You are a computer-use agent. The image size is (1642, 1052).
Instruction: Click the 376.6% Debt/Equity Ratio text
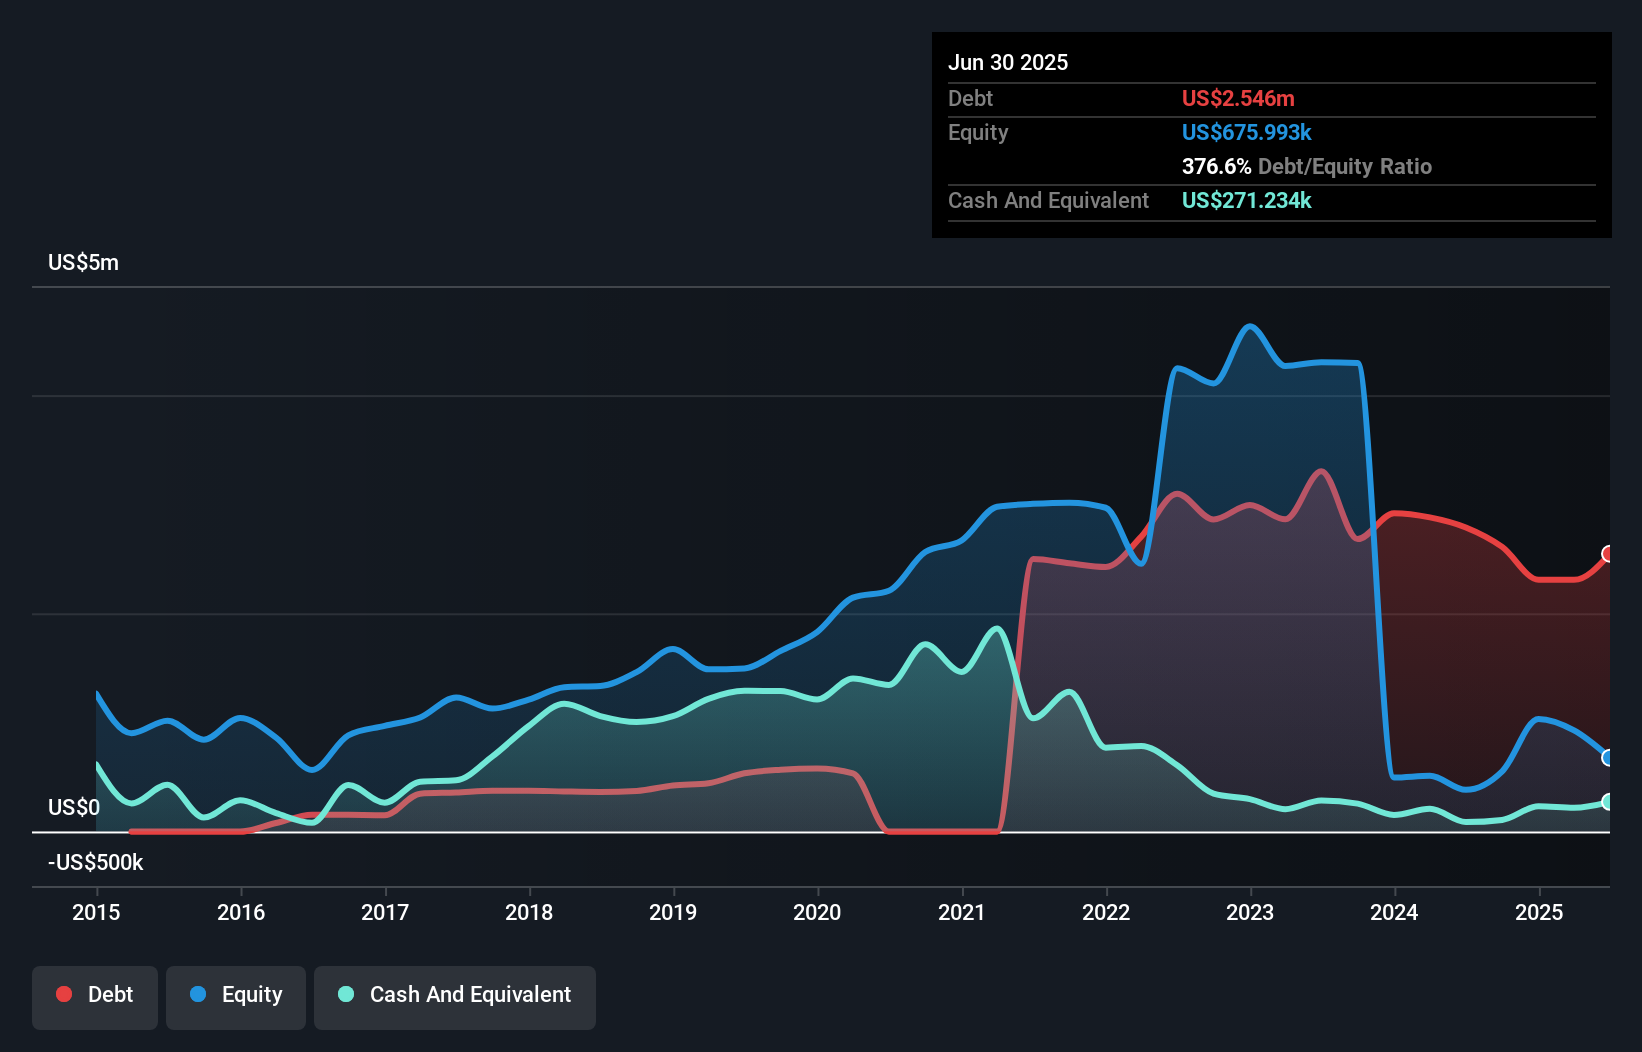point(1307,166)
